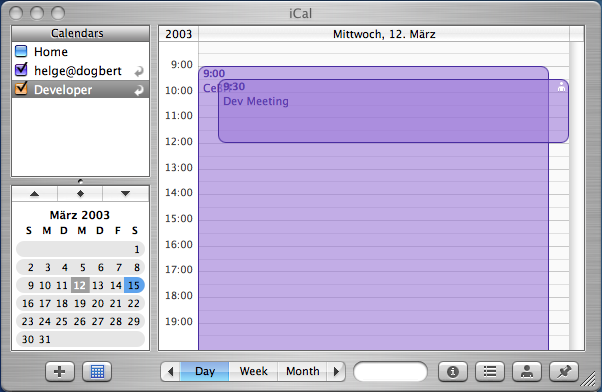
Task: Select March 1 in the mini calendar
Action: pos(137,250)
